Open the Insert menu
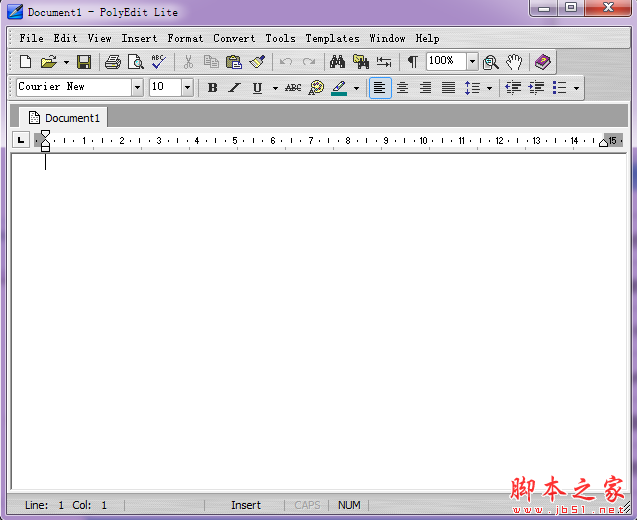Screen dimensions: 637x521 139,38
